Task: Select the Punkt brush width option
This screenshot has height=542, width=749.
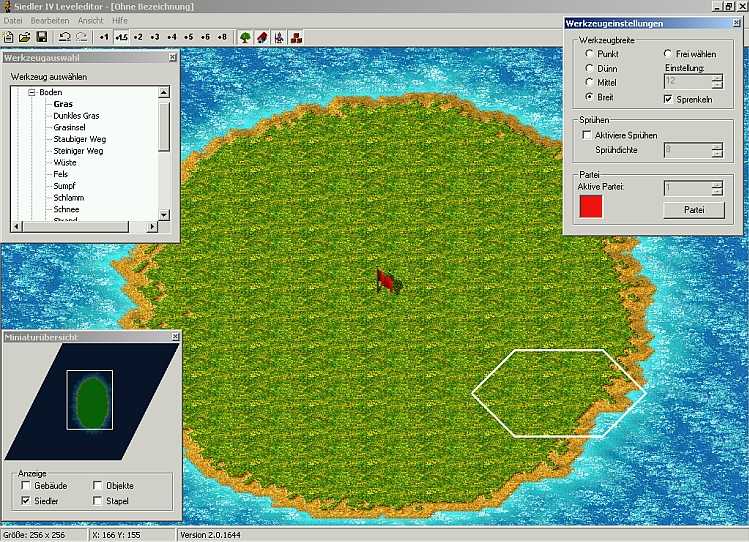Action: [589, 54]
